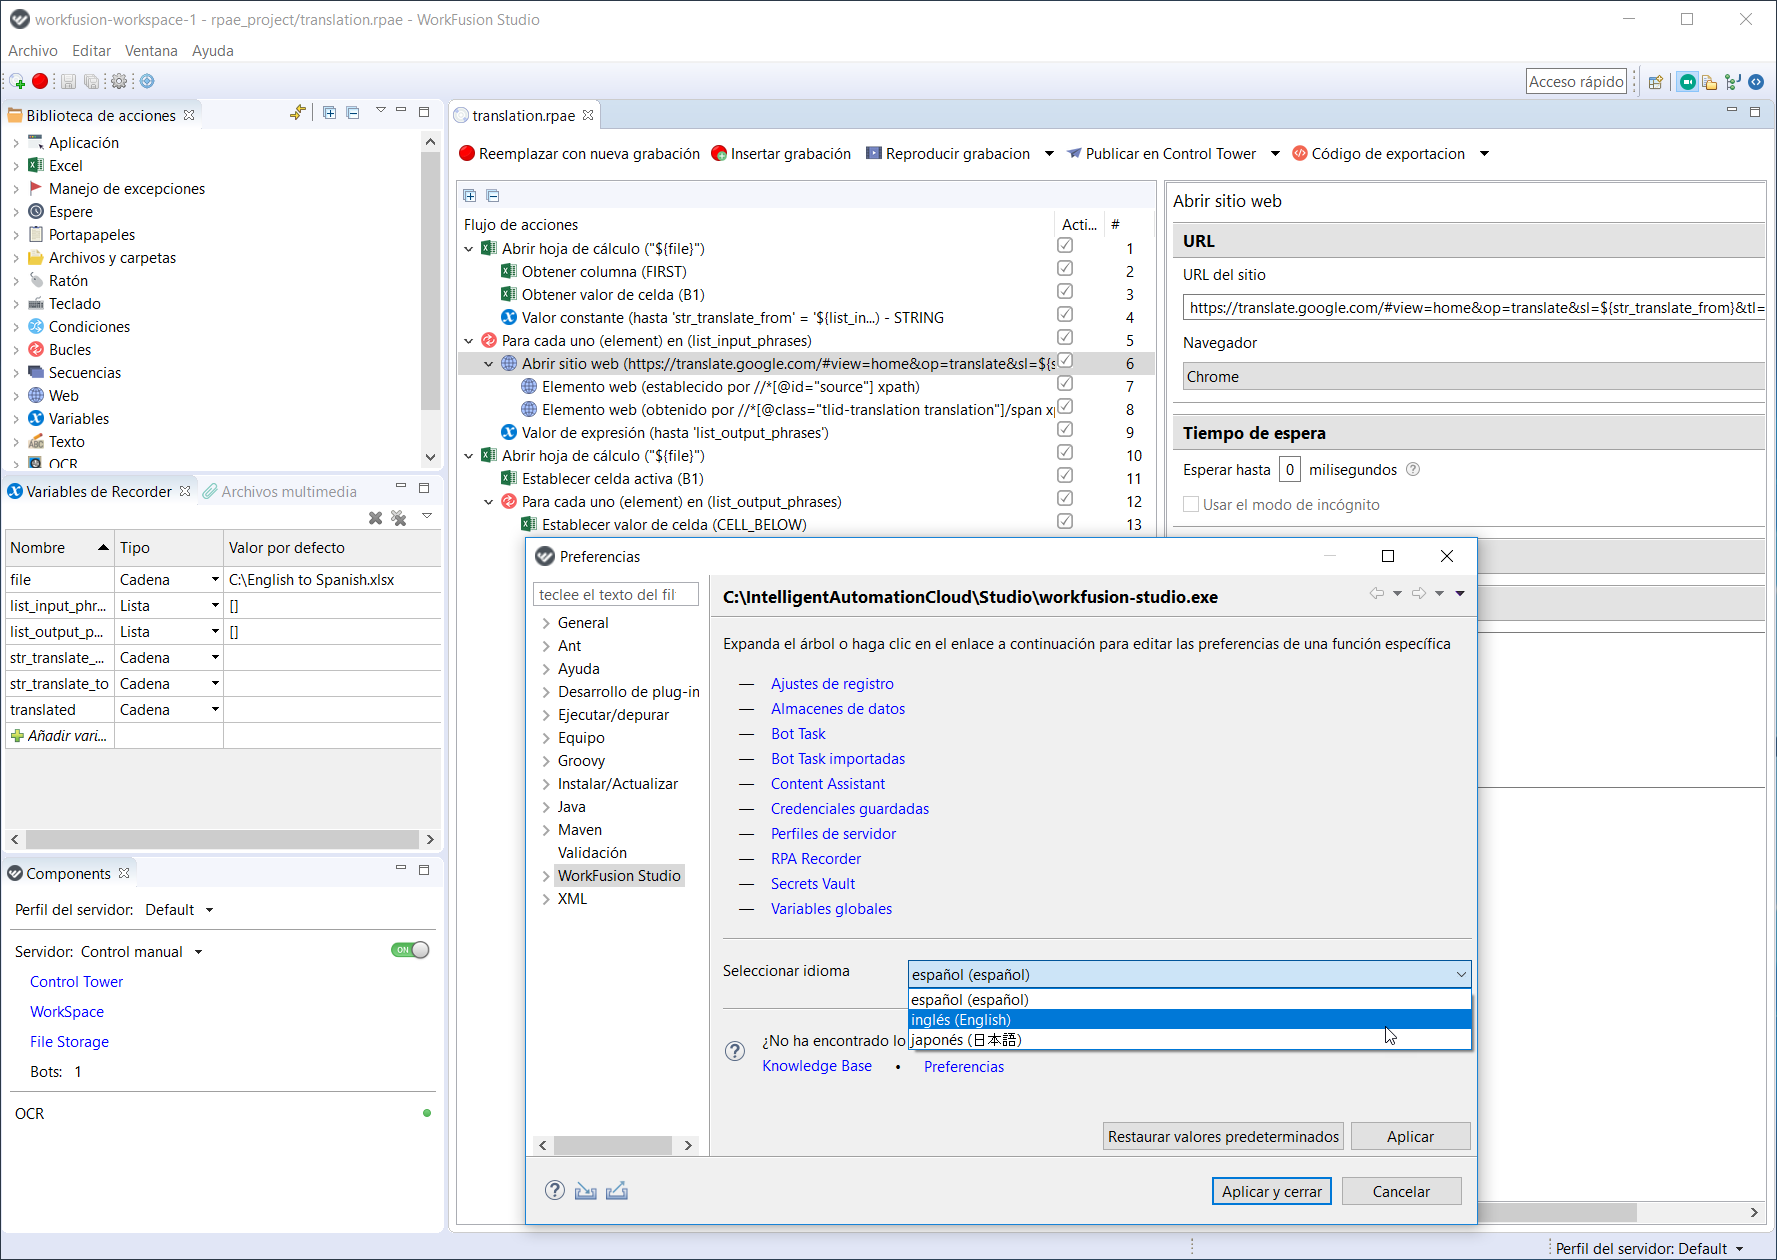Open type dropdown for the file variable
Viewport: 1777px width, 1260px height.
pos(215,580)
